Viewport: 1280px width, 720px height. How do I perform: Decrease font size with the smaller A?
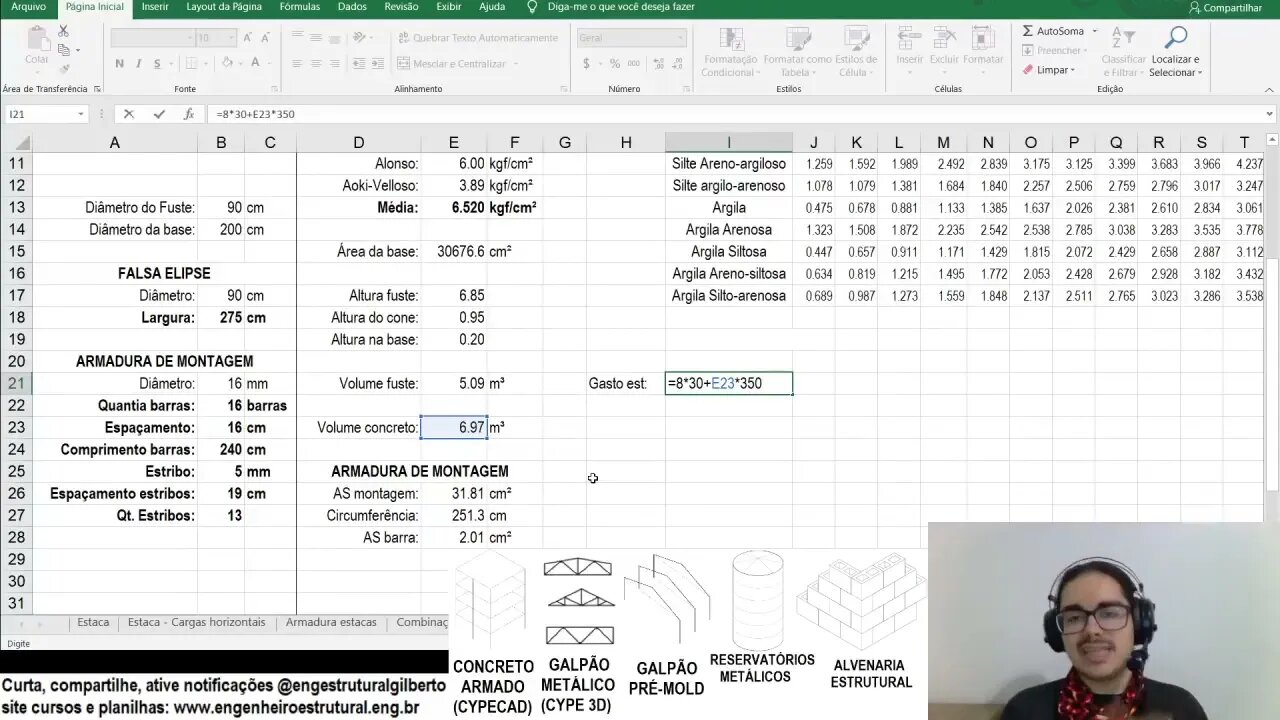coord(265,38)
